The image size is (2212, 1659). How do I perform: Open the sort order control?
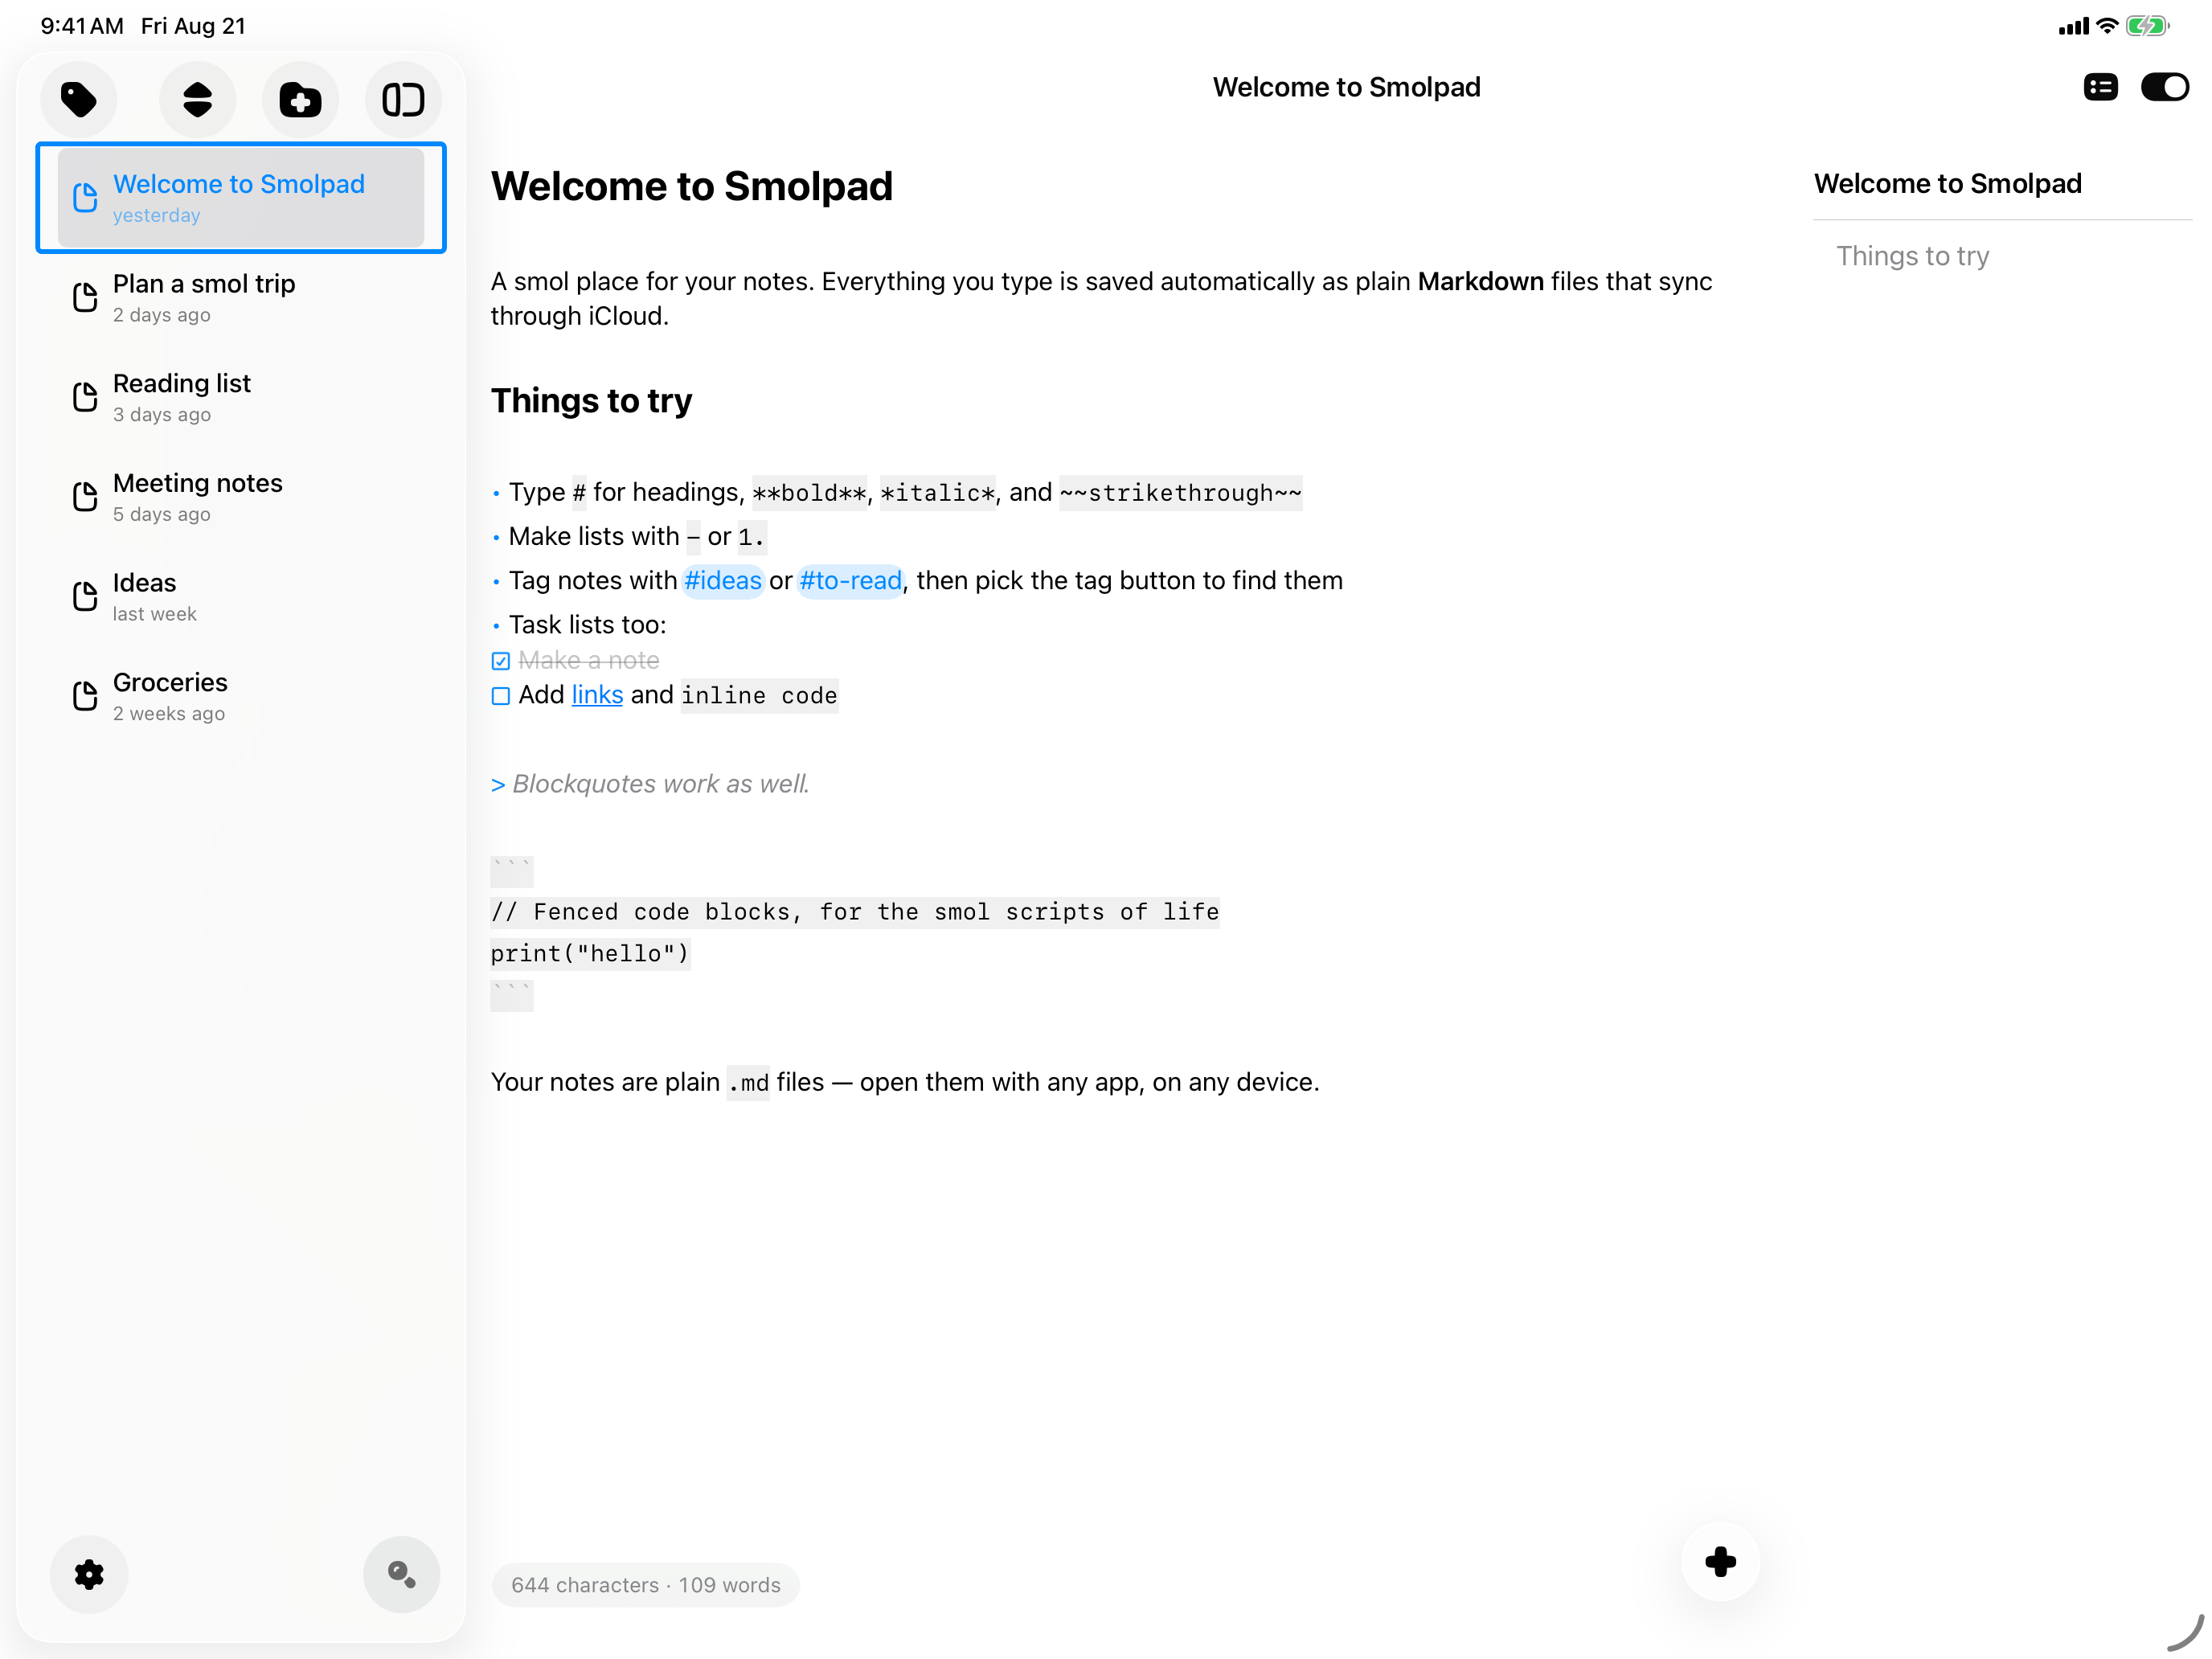pos(198,99)
